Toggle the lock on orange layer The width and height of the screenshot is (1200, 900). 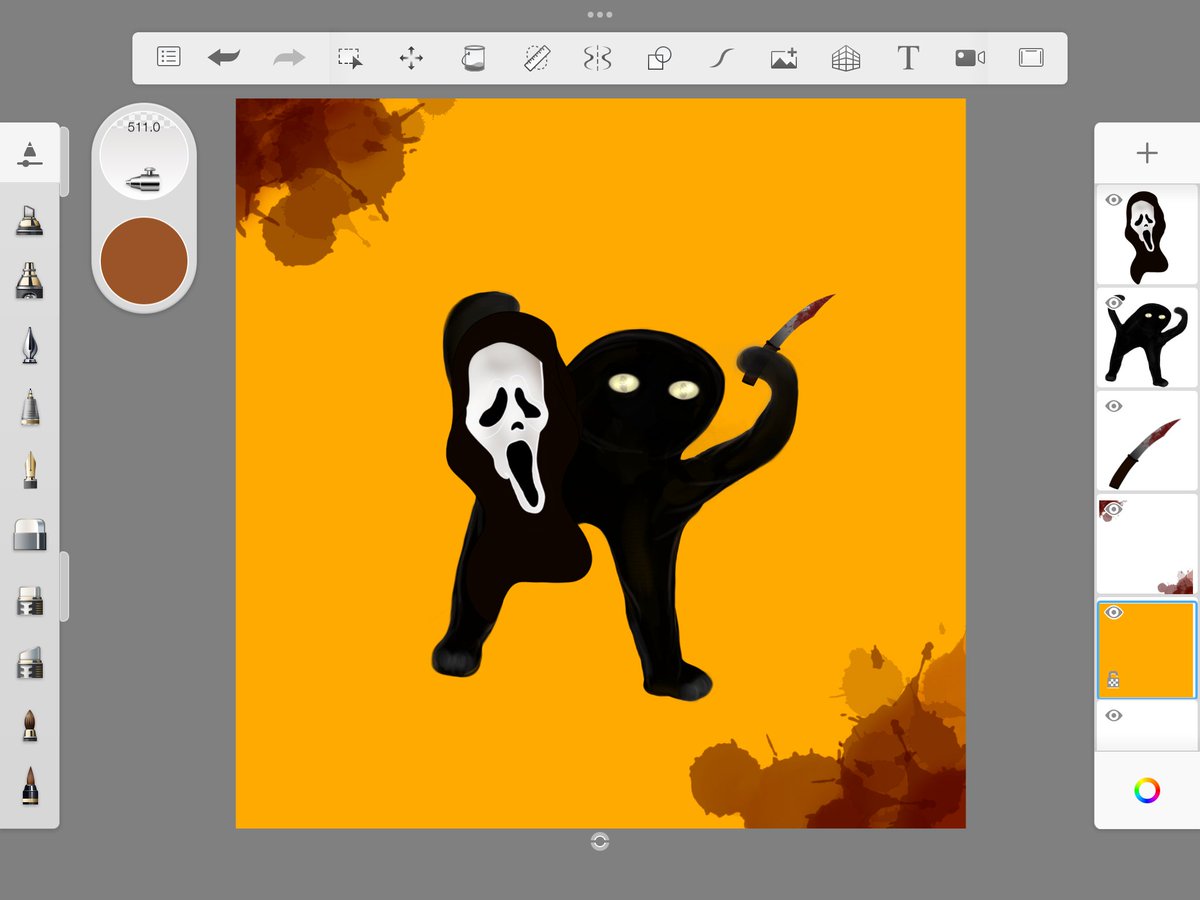[1113, 680]
